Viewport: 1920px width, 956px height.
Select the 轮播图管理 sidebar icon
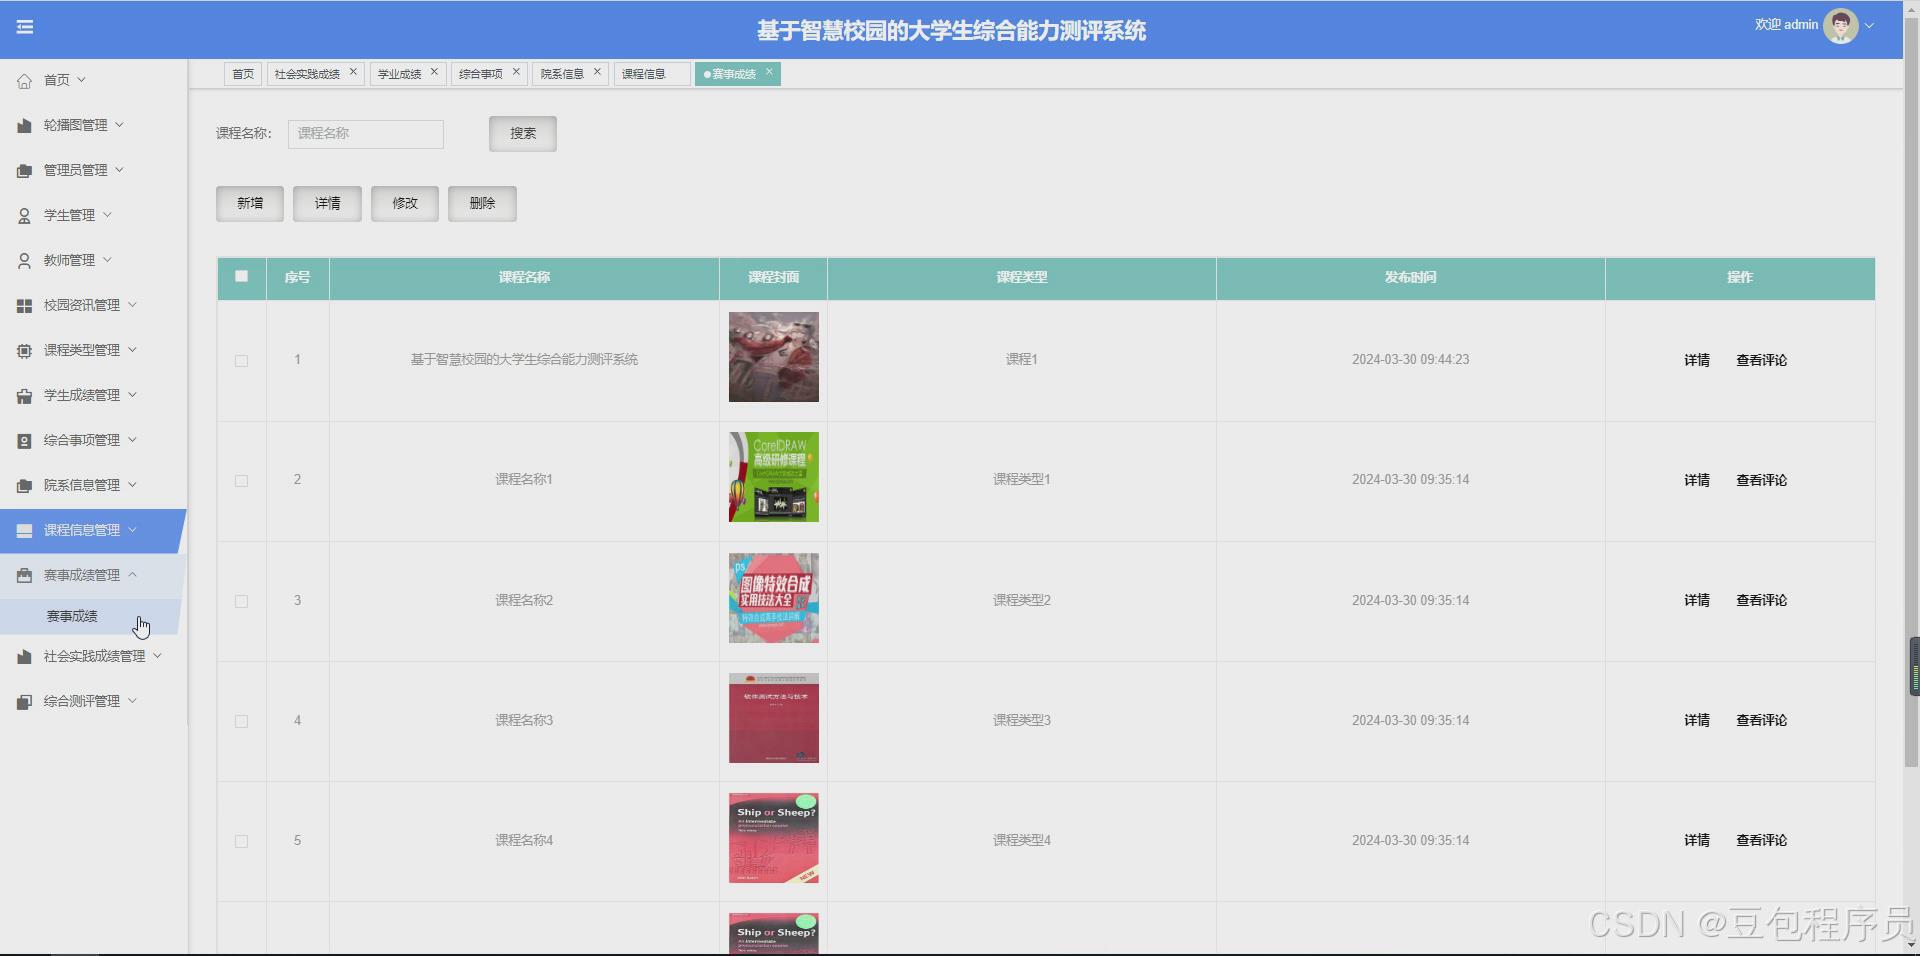point(25,125)
